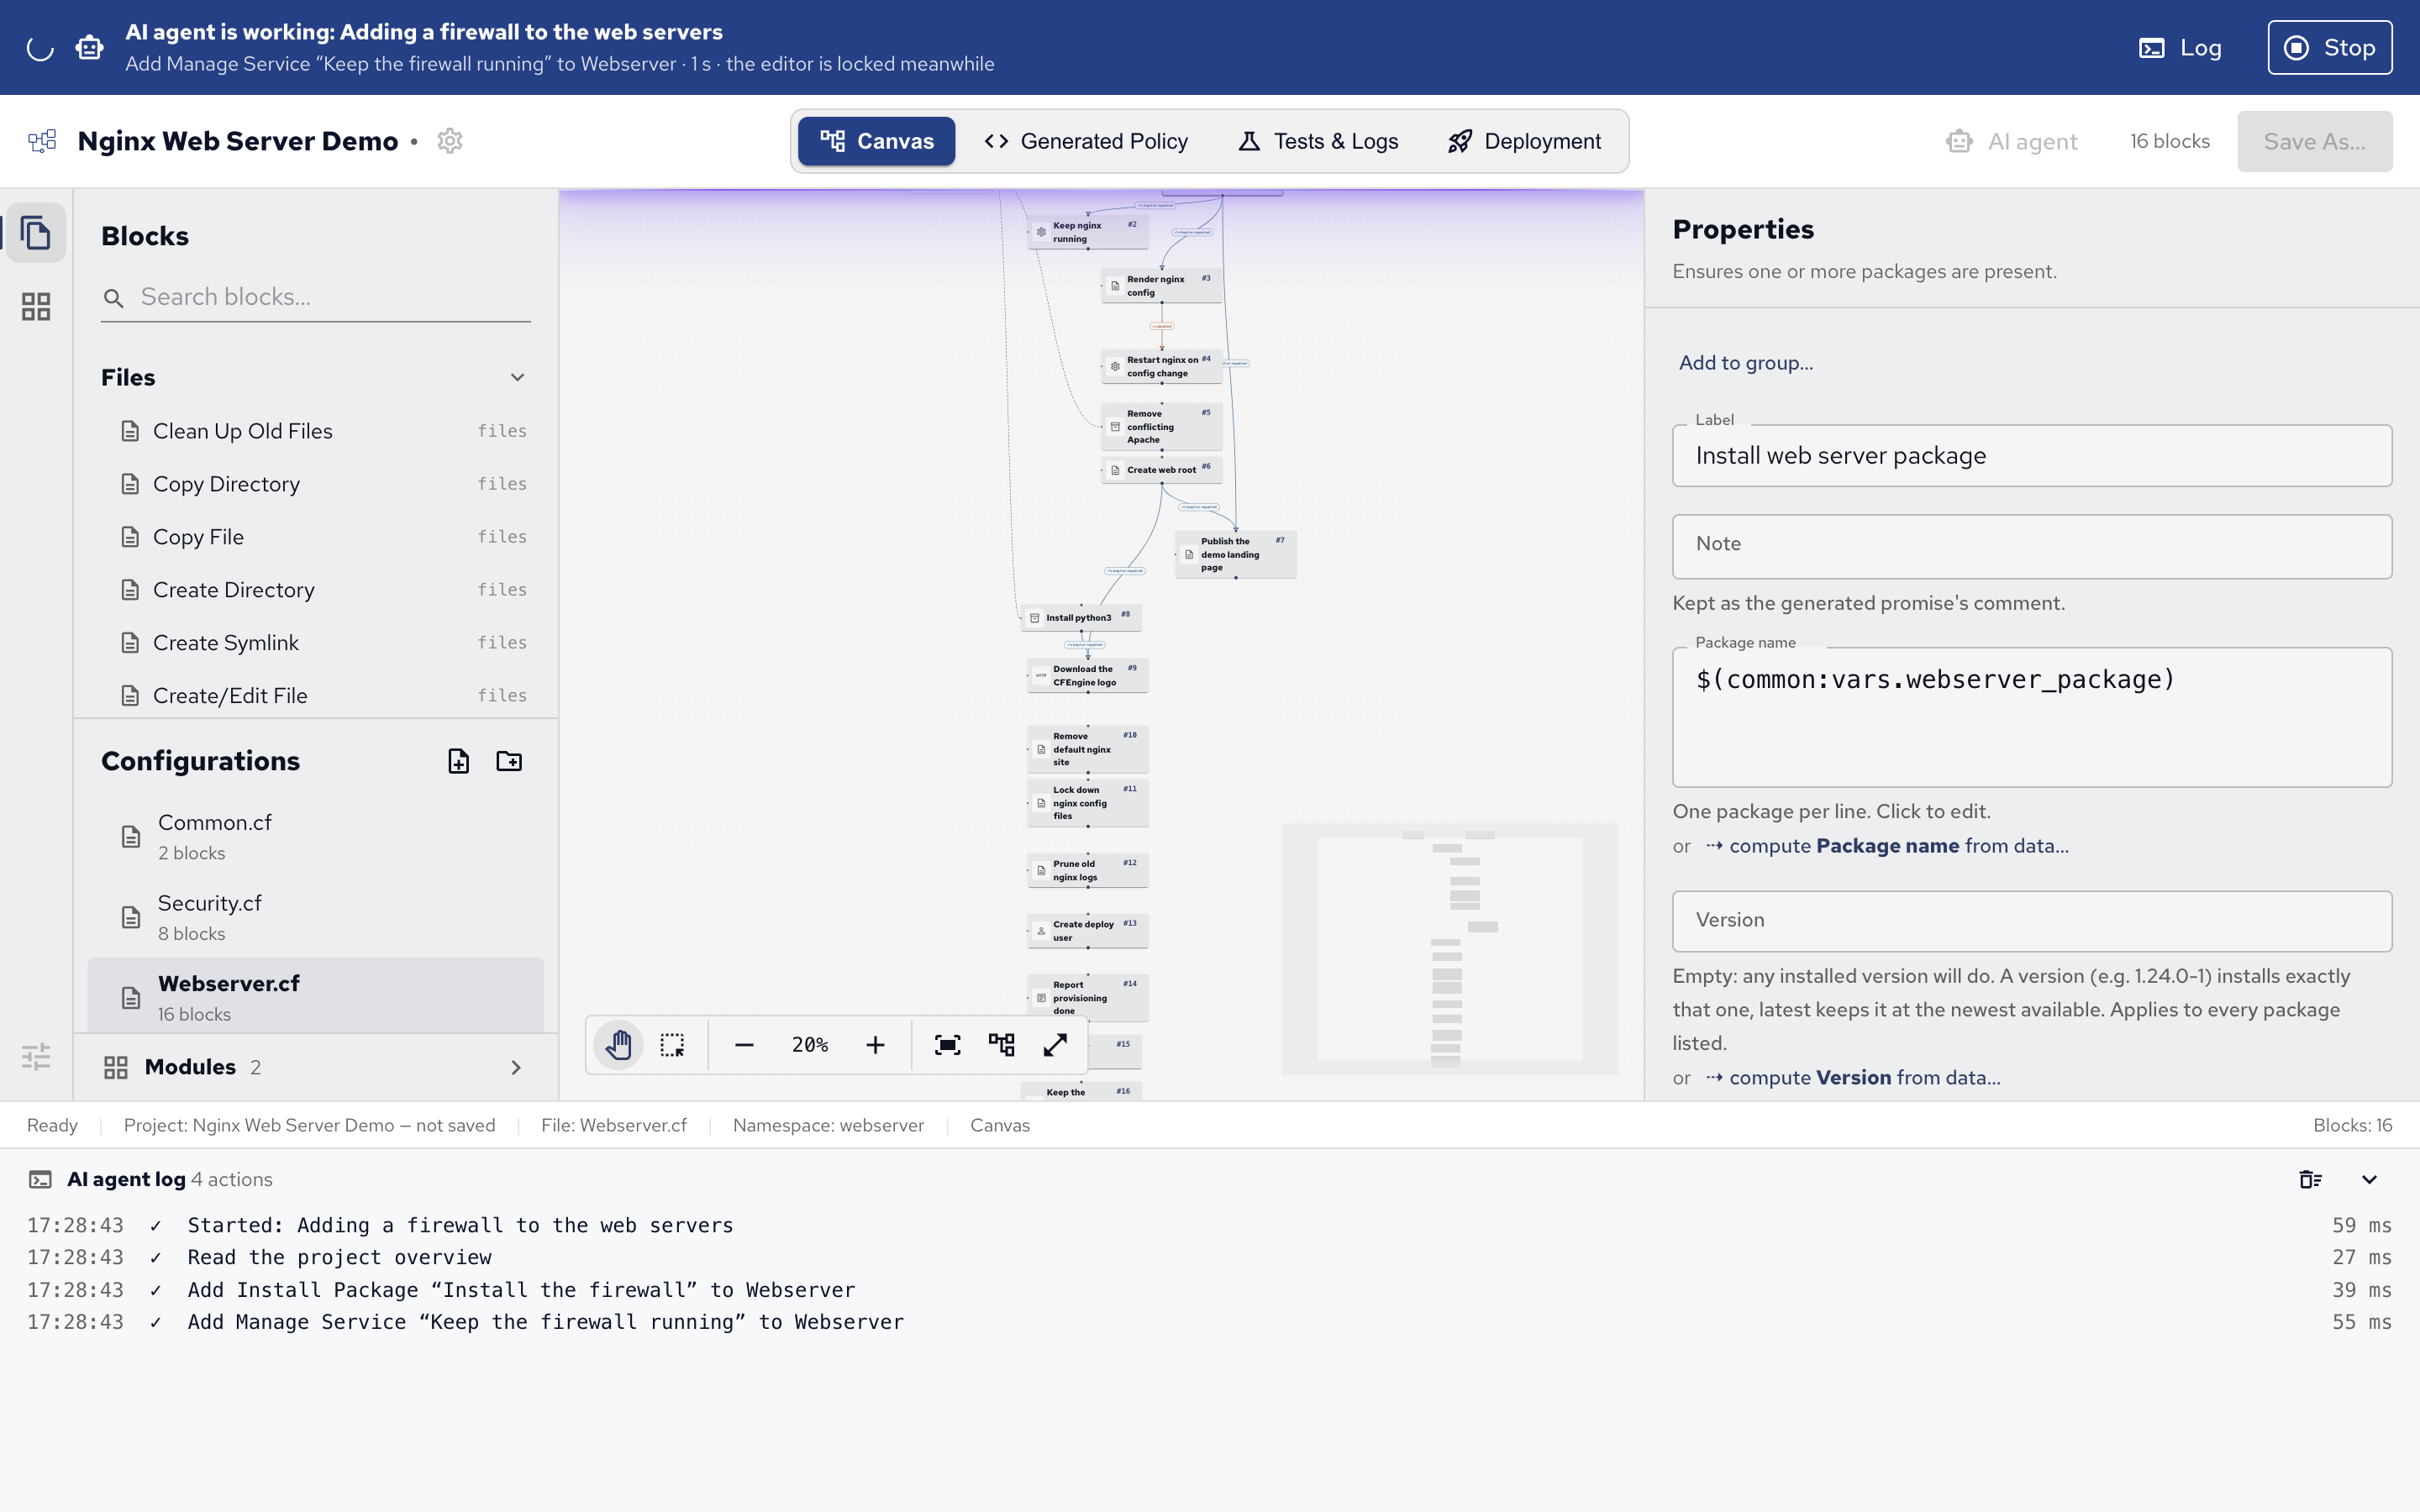Add new configuration folder icon

point(509,761)
